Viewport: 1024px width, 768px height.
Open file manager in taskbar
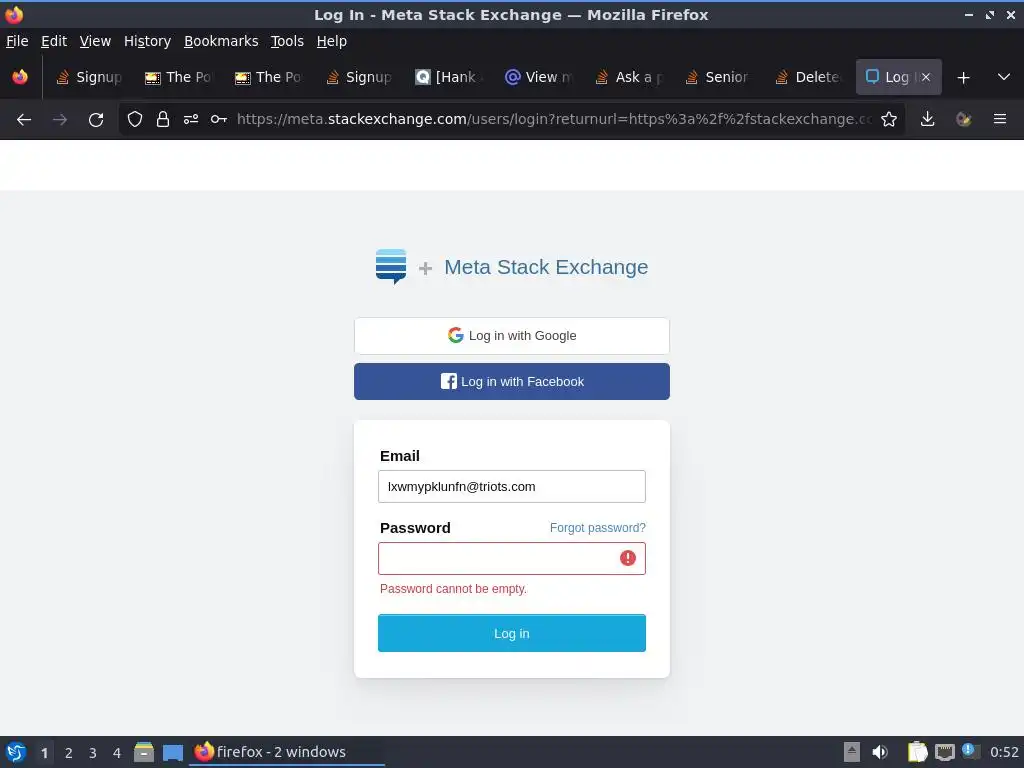144,752
